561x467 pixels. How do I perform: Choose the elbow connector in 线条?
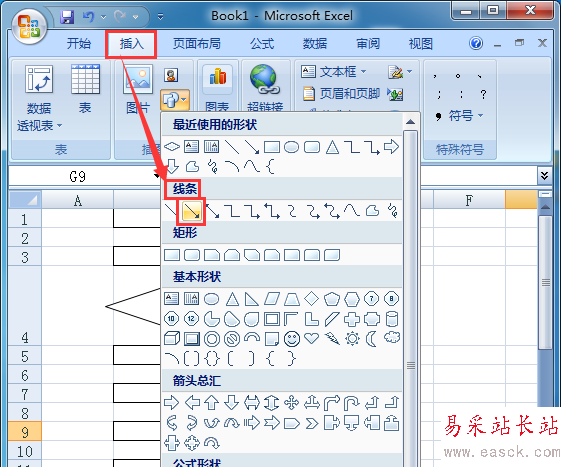pos(232,211)
